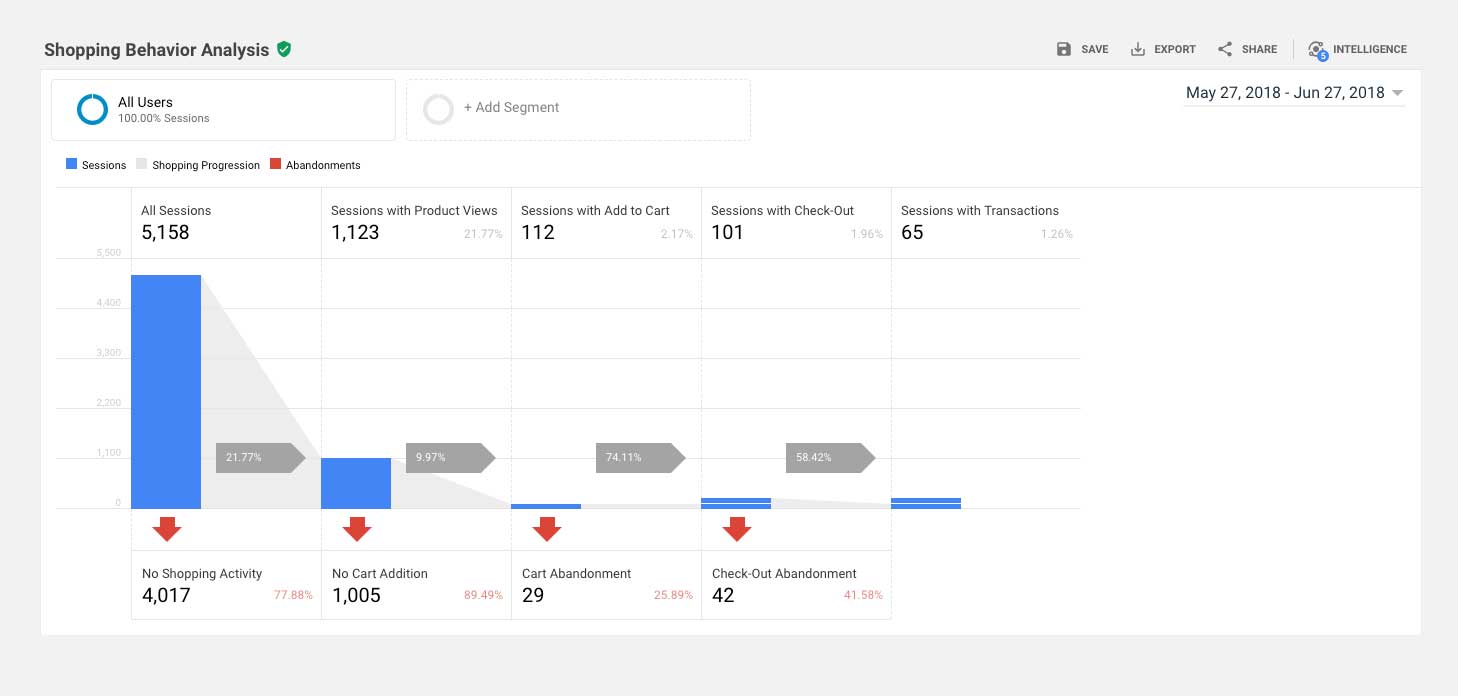Select the All Users segment
Viewport: 1458px width, 696px height.
tap(223, 109)
